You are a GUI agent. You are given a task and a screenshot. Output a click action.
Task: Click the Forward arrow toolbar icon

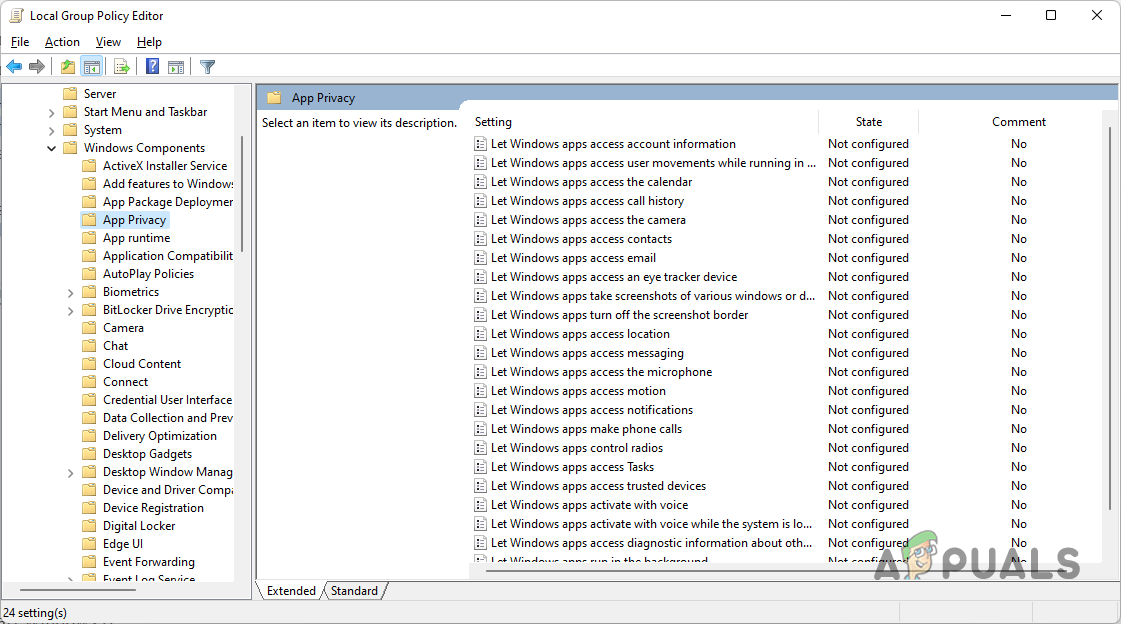coord(37,66)
